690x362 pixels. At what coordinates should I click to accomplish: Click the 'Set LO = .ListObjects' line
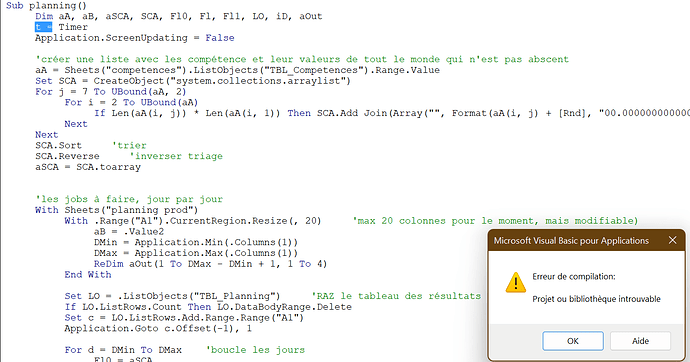pos(172,296)
